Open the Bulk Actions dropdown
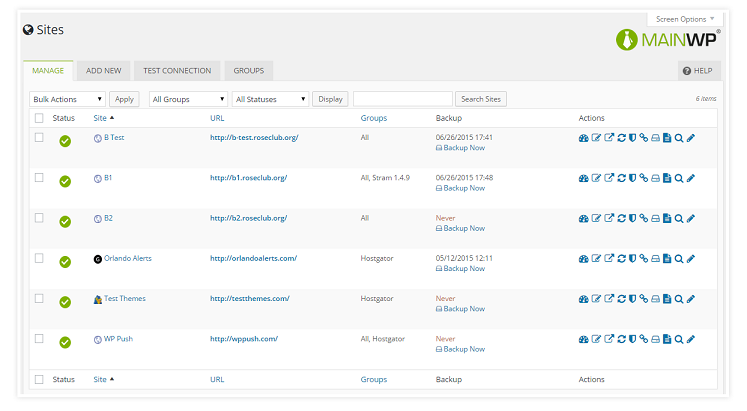The image size is (747, 411). pyautogui.click(x=67, y=99)
